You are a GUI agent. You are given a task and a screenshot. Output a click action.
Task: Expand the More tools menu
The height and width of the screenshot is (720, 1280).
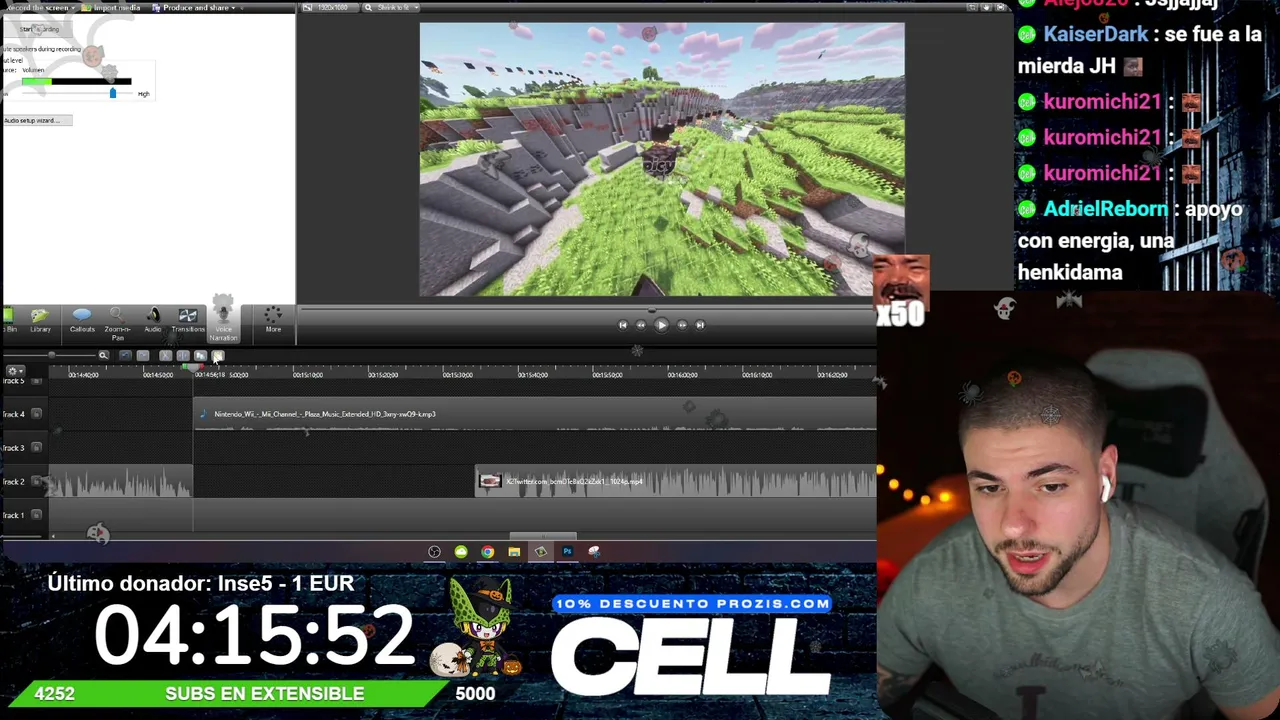[273, 320]
